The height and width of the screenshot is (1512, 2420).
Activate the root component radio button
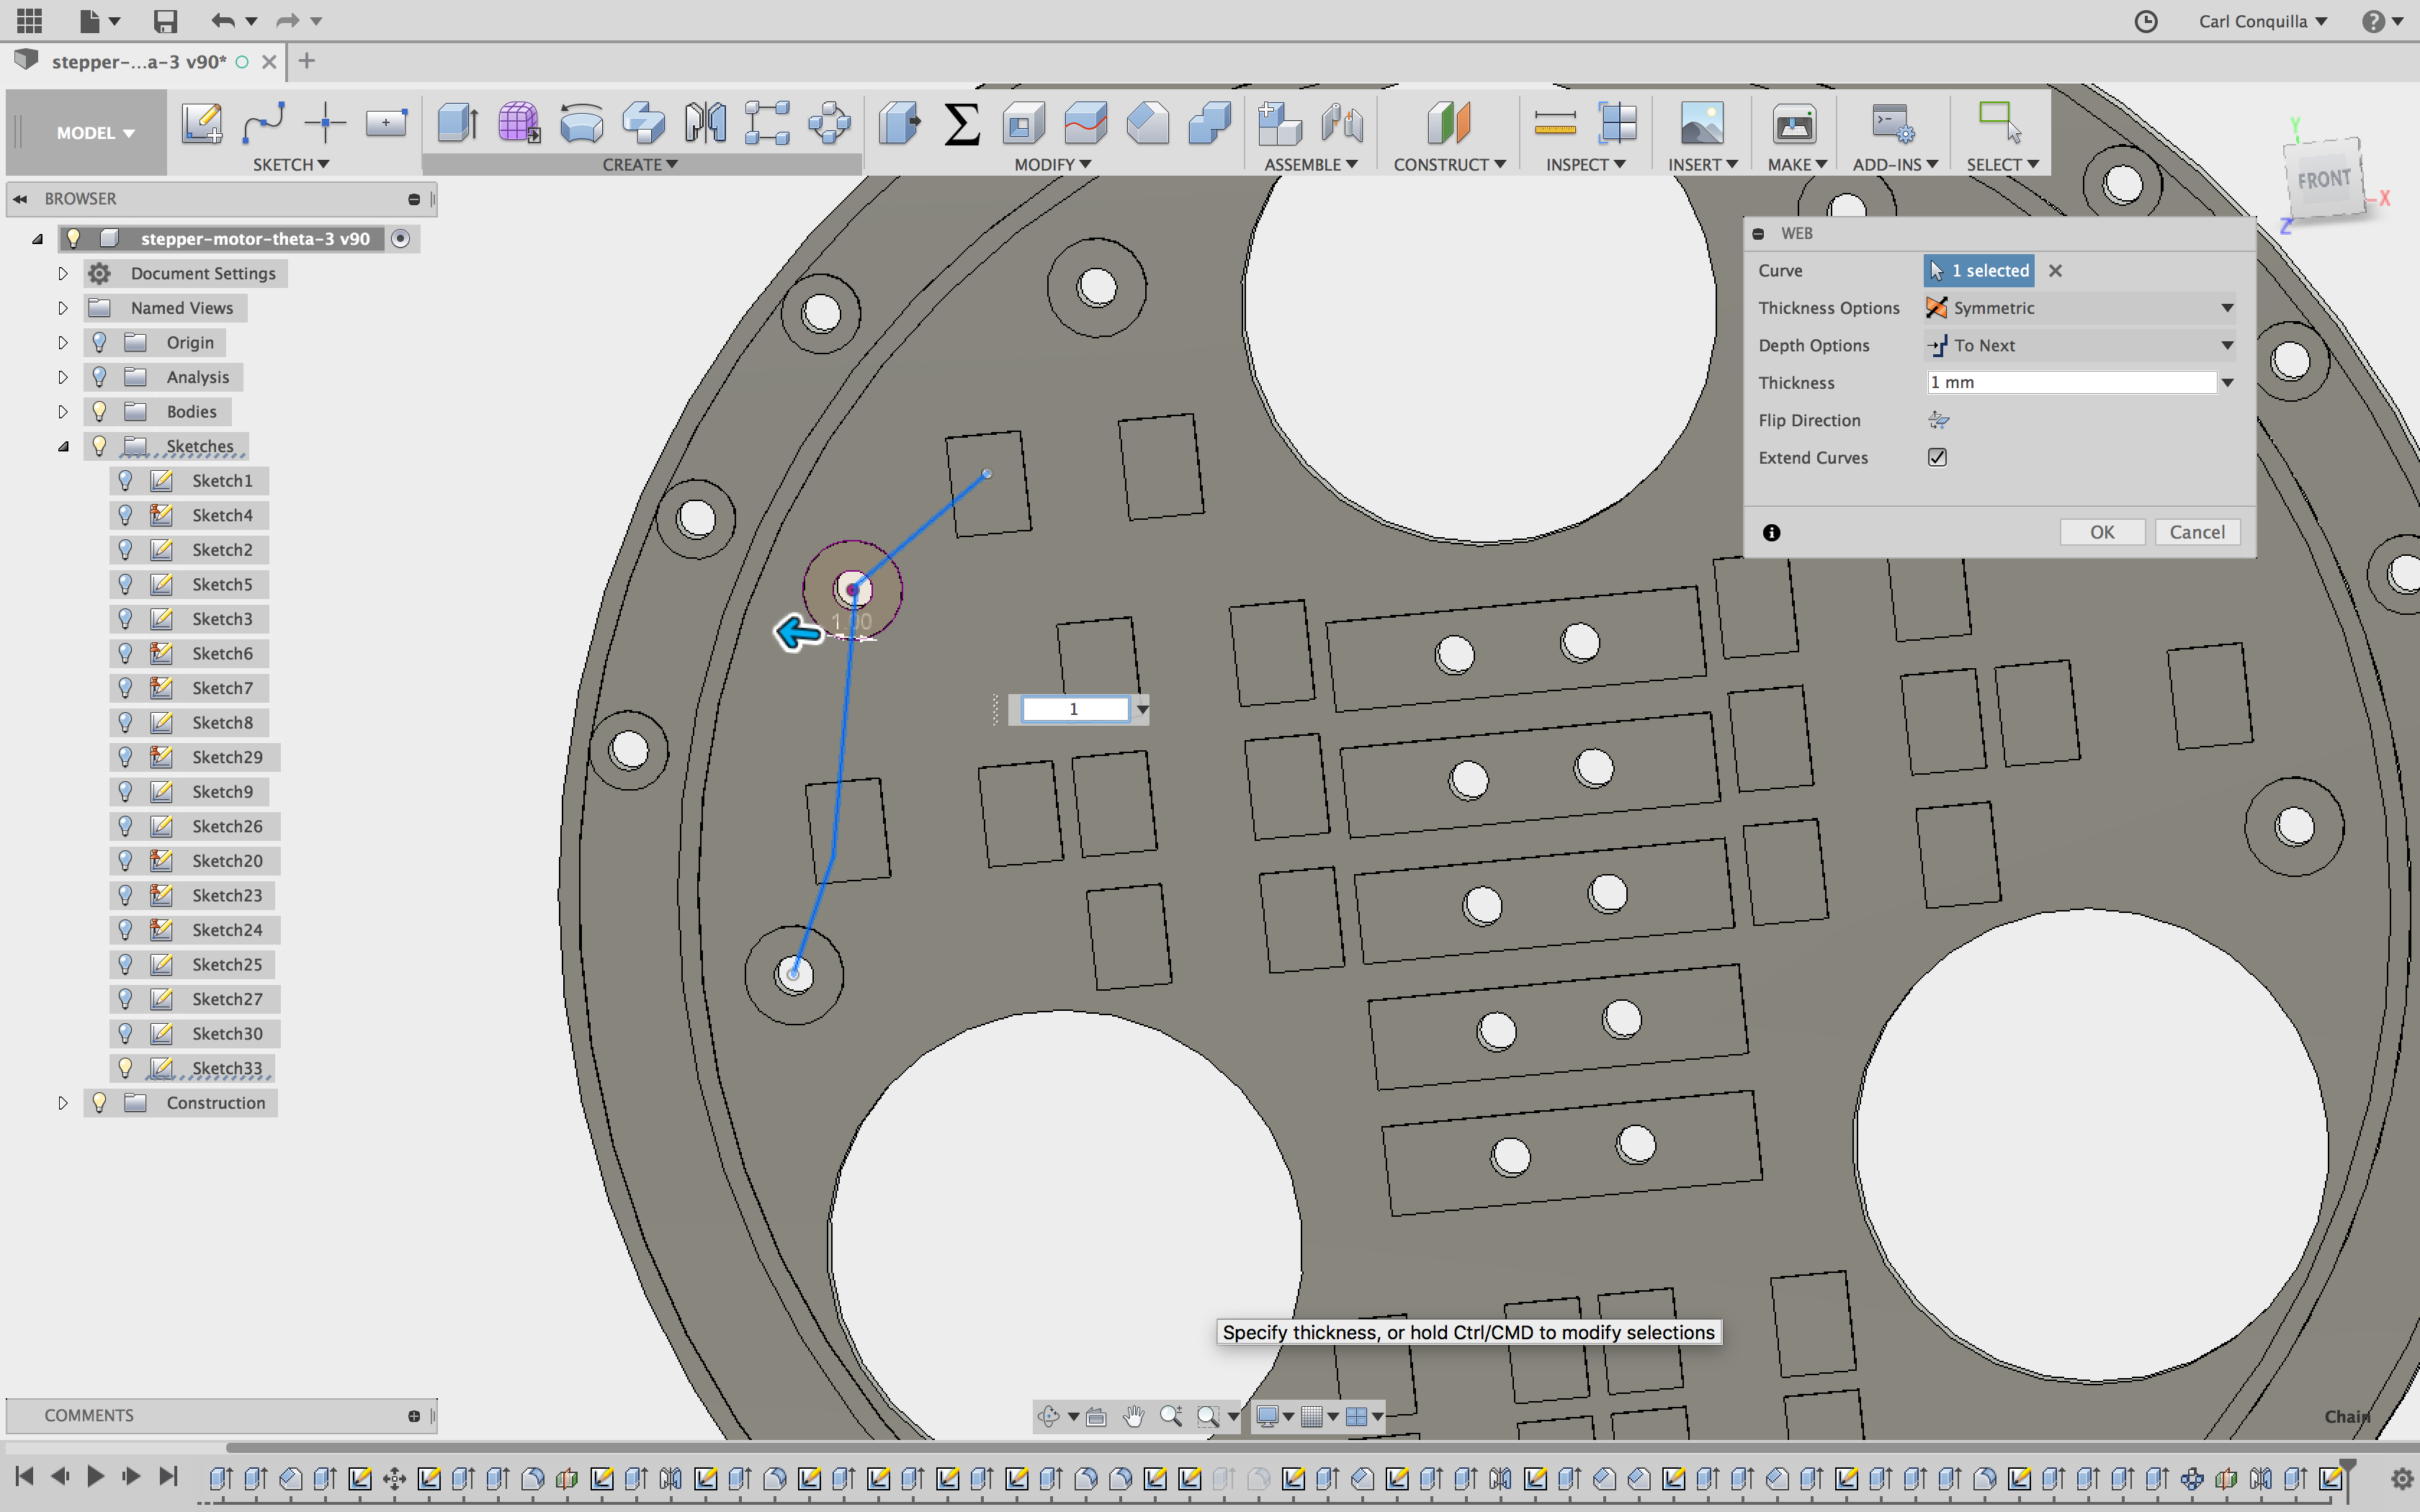(x=400, y=238)
